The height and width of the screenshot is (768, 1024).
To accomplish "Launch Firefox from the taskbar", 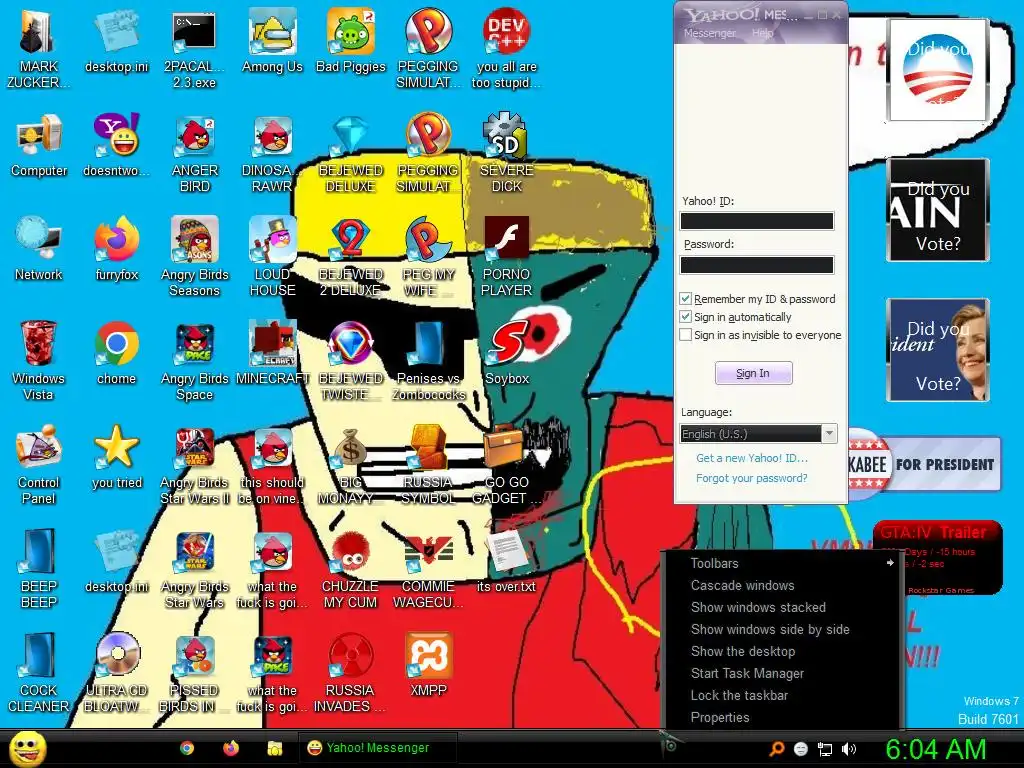I will click(x=231, y=748).
